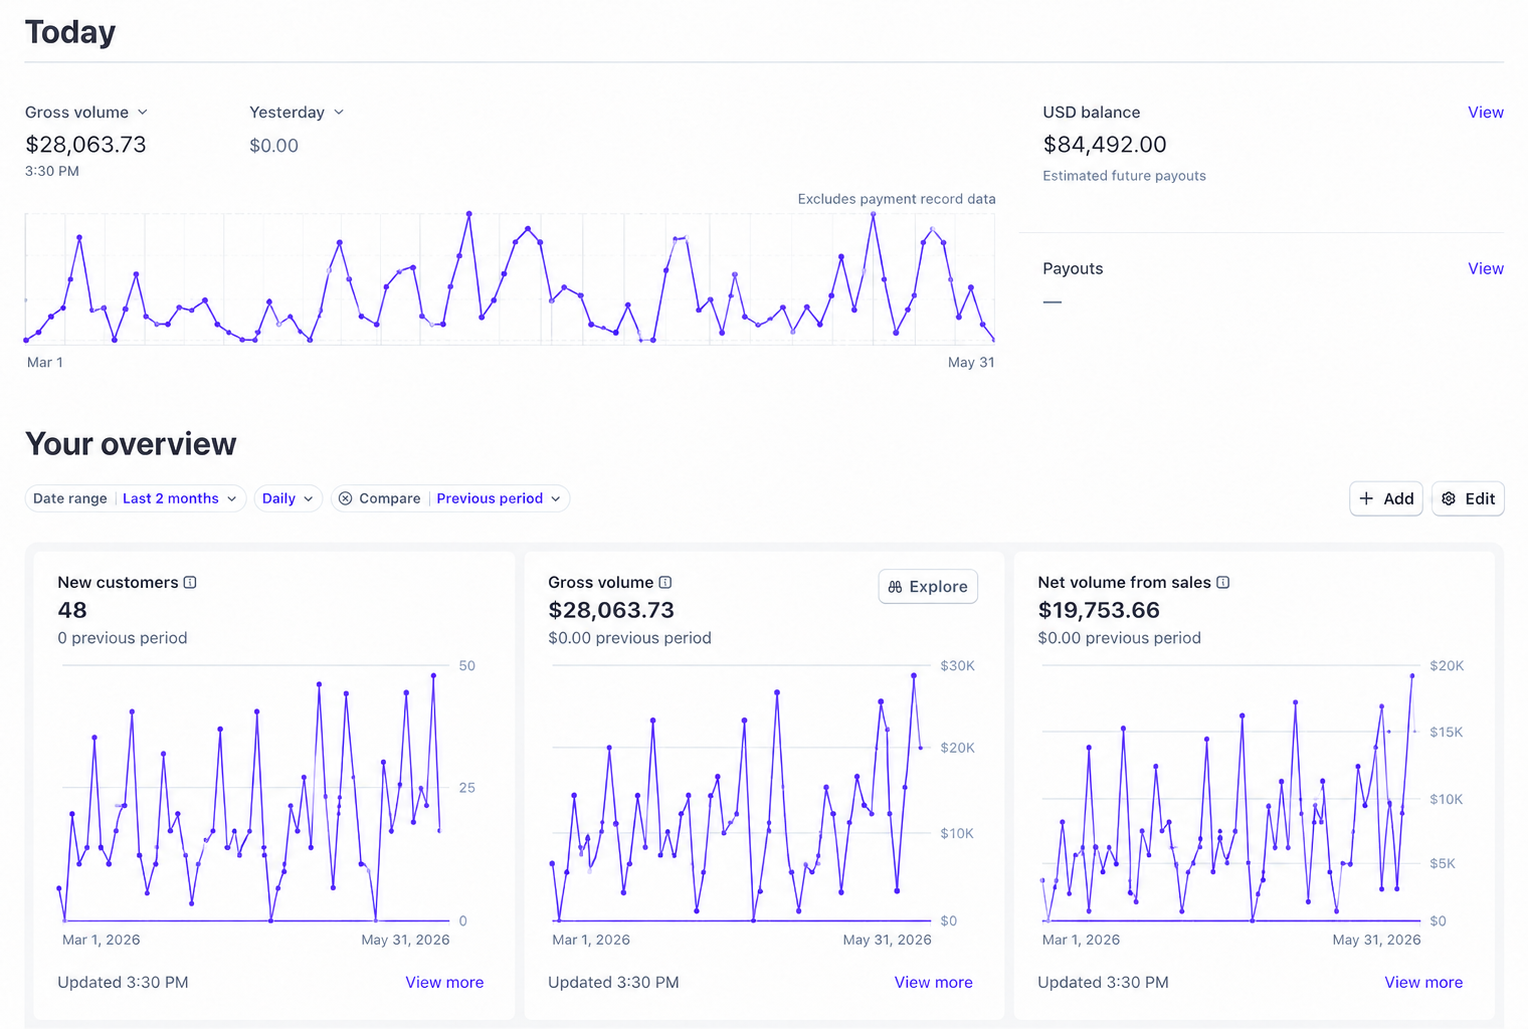Image resolution: width=1528 pixels, height=1029 pixels.
Task: Click the $28,063.73 amount in the Today section
Action: (86, 144)
